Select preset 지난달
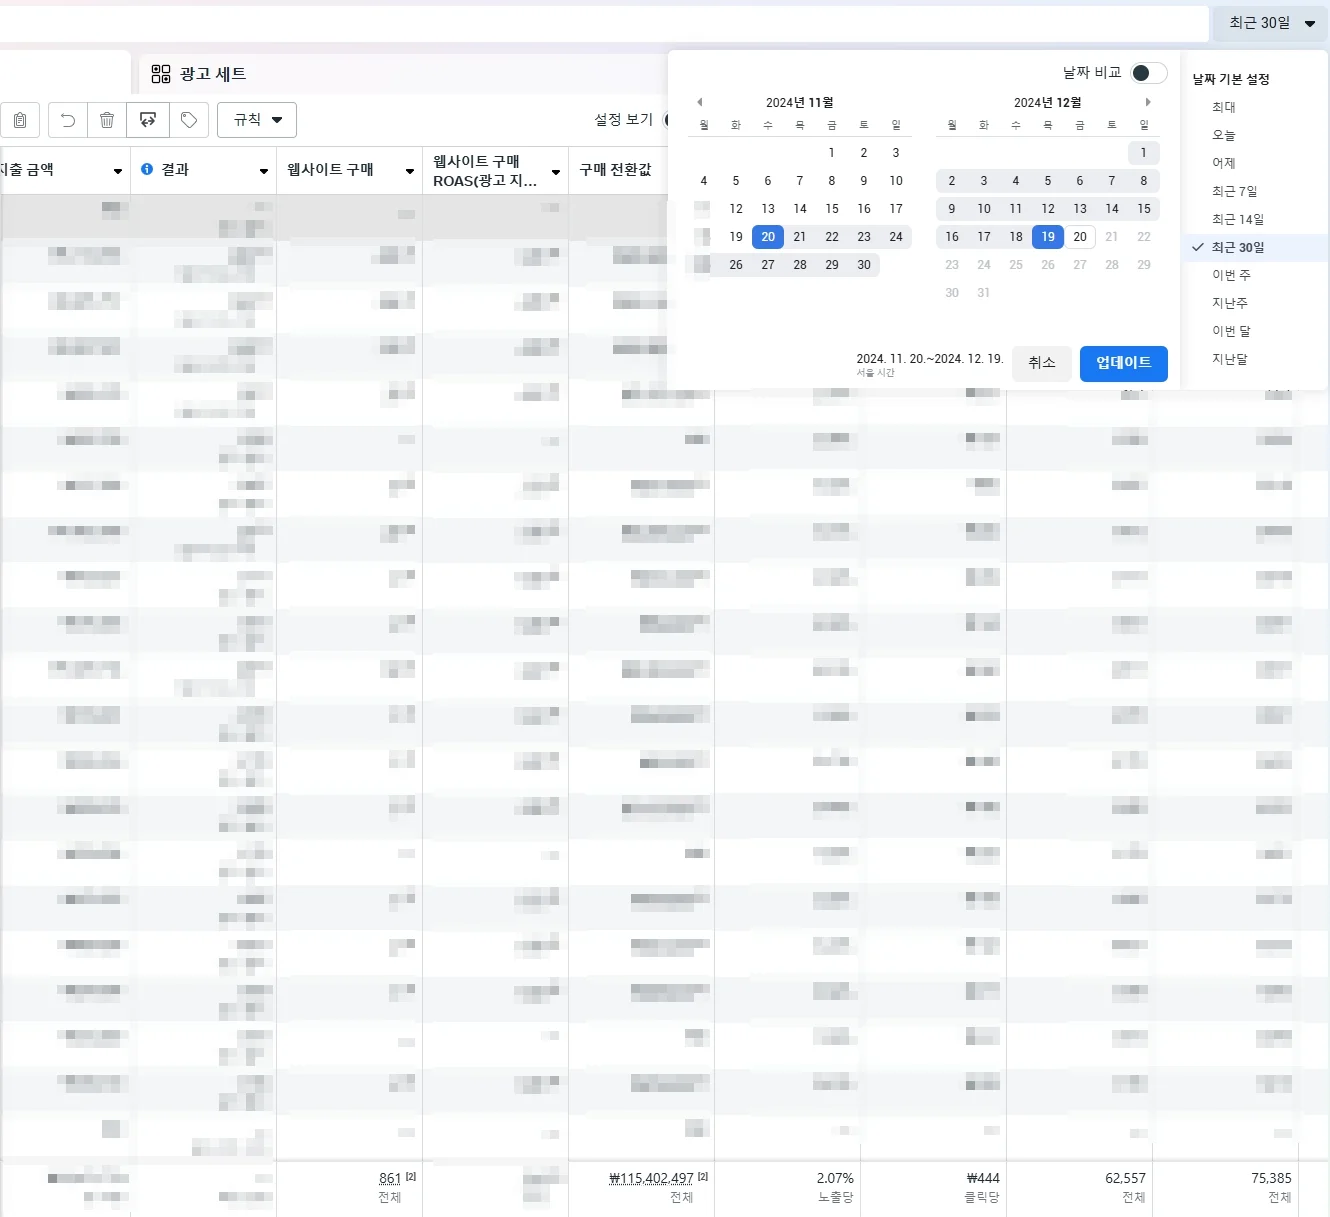The image size is (1330, 1217). click(1229, 359)
